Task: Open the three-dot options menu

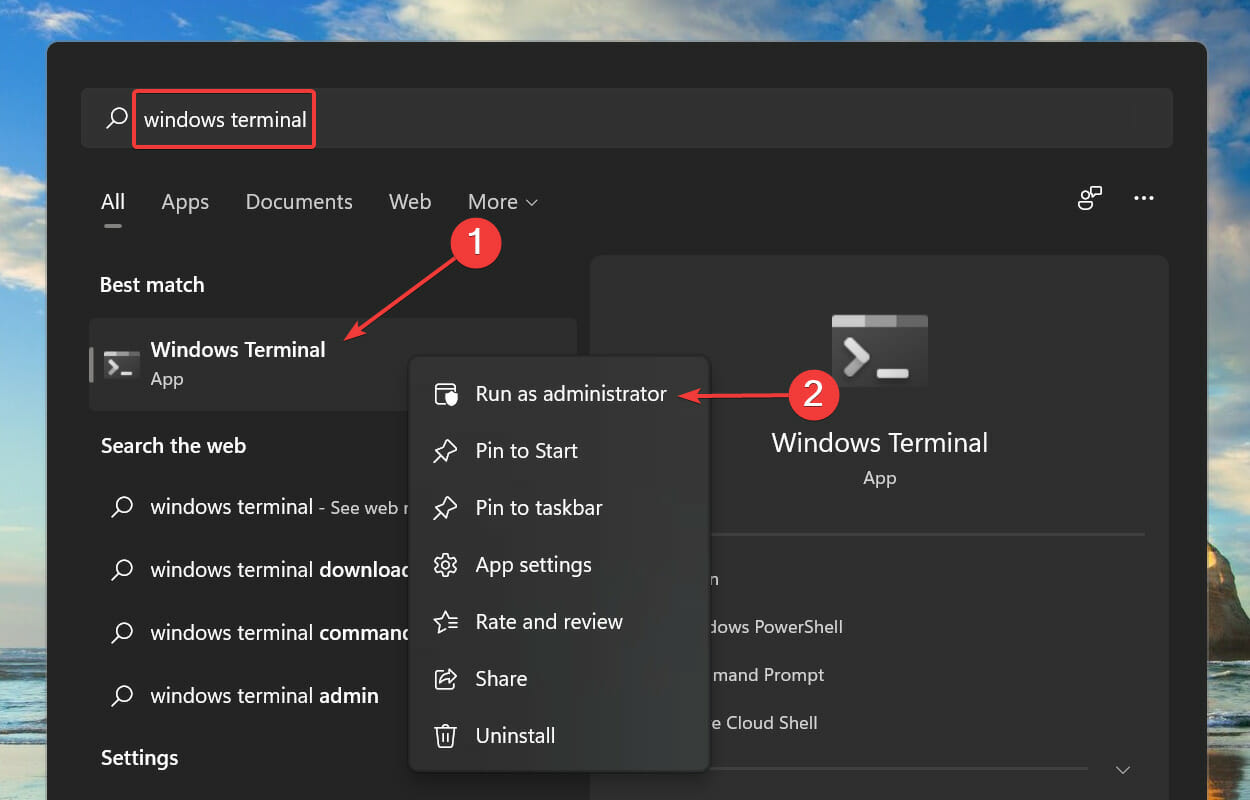Action: click(1144, 198)
